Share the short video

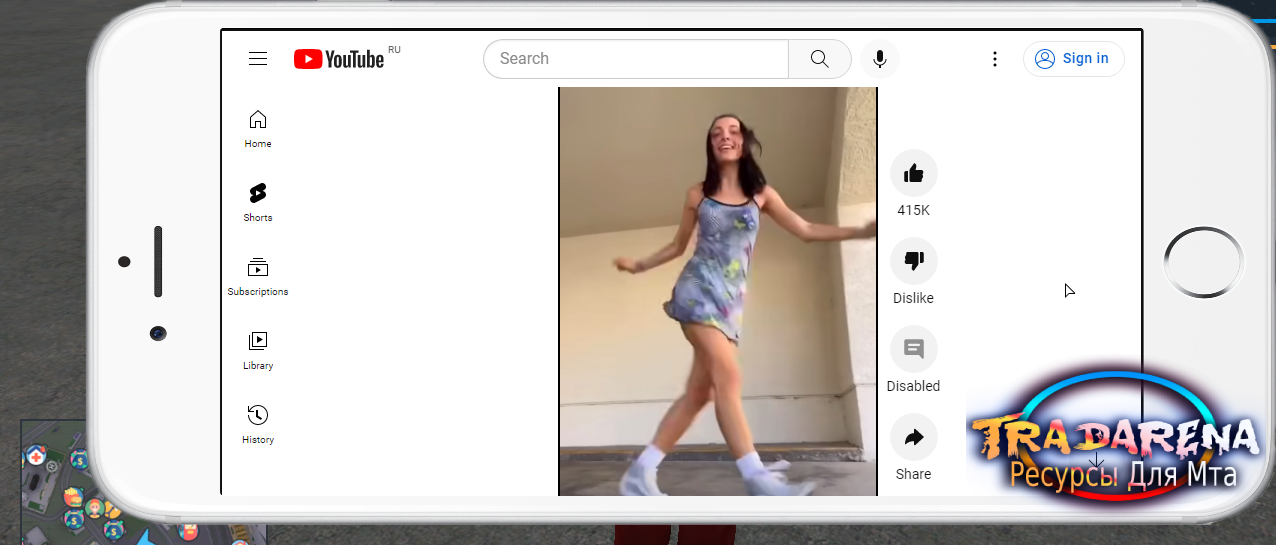point(914,438)
